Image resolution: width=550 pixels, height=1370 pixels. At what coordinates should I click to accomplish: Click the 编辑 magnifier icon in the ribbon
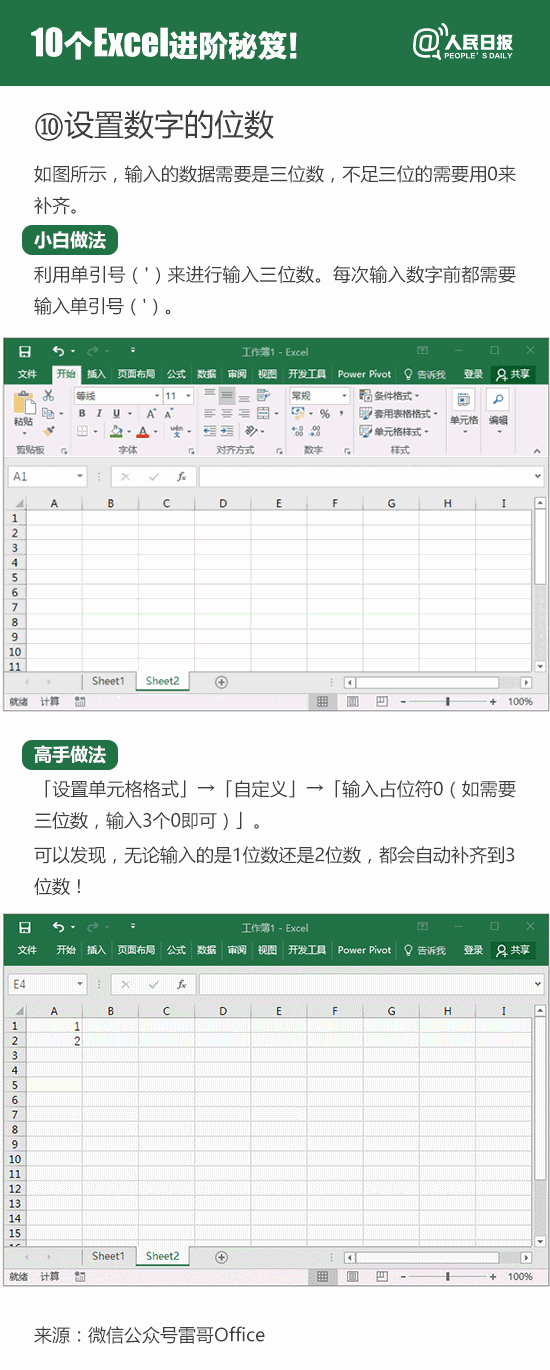click(497, 400)
